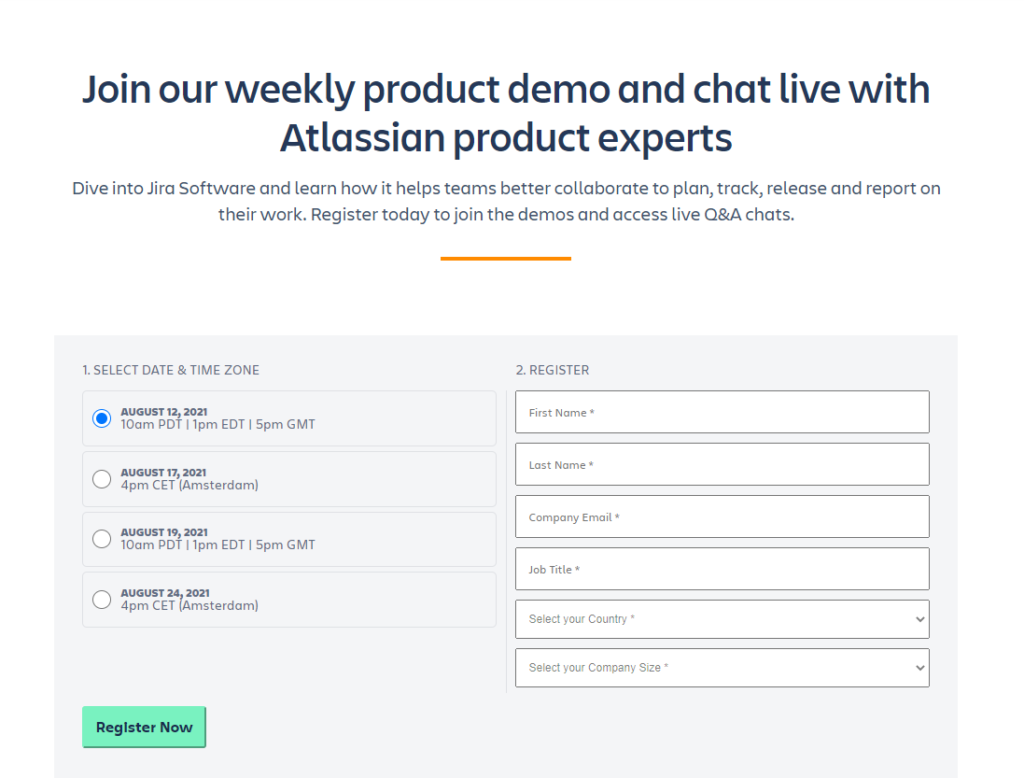Select the August 12, 2021 session

click(x=101, y=418)
